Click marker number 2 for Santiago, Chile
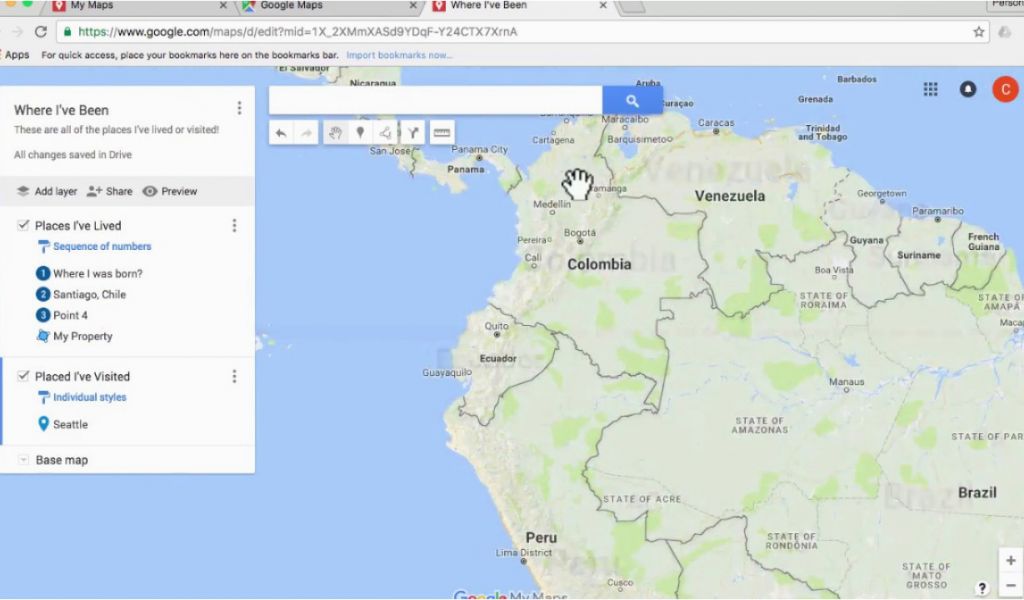This screenshot has height=600, width=1024. coord(43,294)
